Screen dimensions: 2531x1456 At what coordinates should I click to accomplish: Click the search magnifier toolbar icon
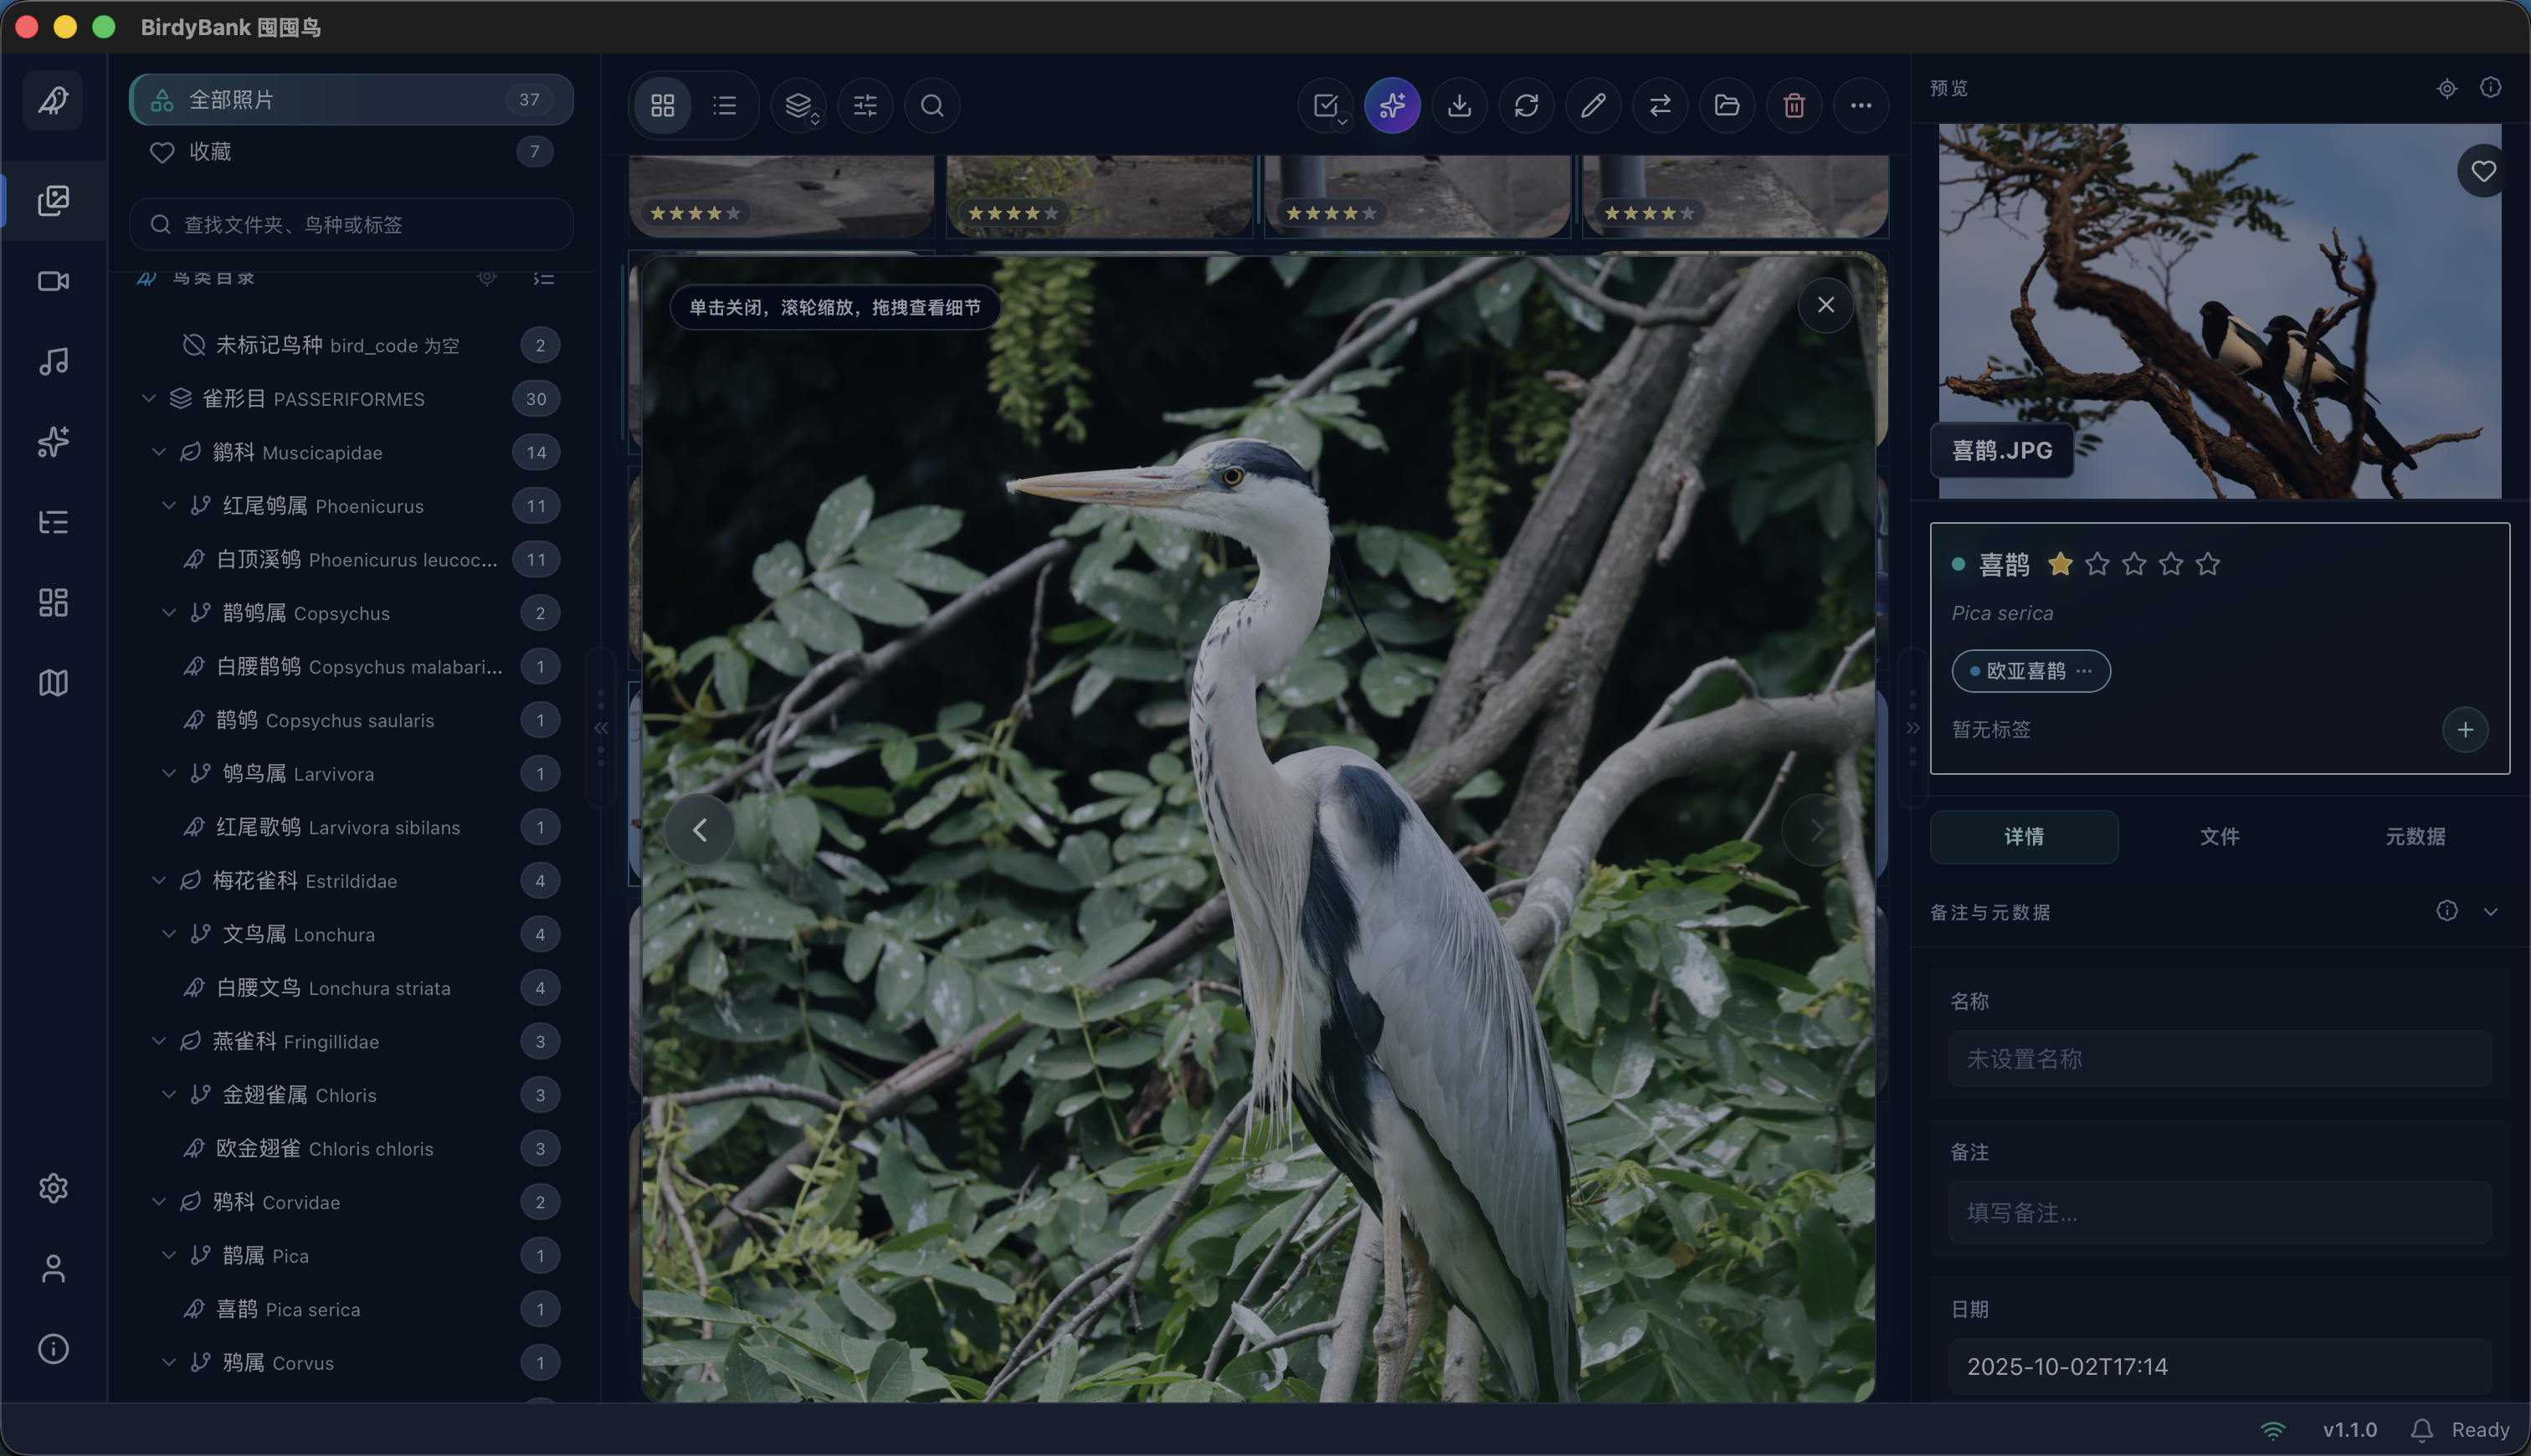click(932, 105)
